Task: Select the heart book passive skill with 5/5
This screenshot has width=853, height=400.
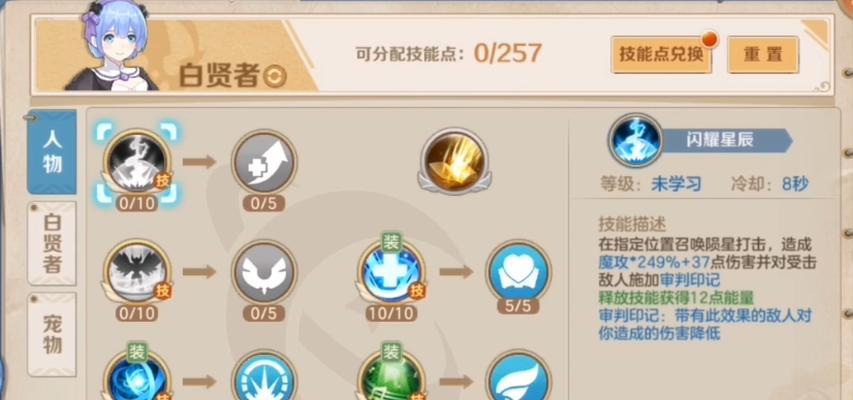Action: tap(518, 271)
